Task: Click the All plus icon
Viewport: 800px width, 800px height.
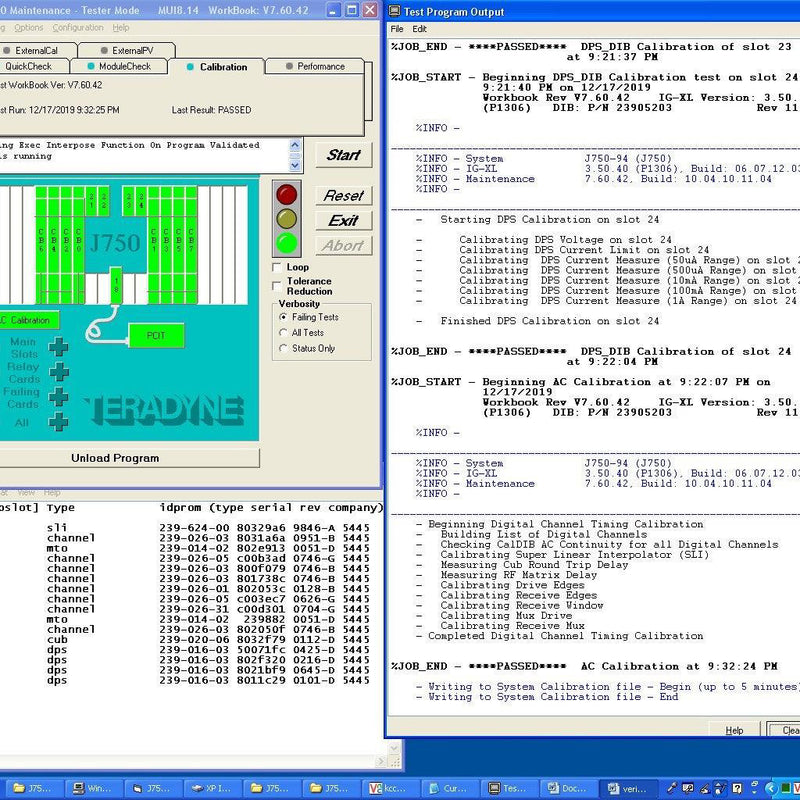Action: click(x=59, y=422)
